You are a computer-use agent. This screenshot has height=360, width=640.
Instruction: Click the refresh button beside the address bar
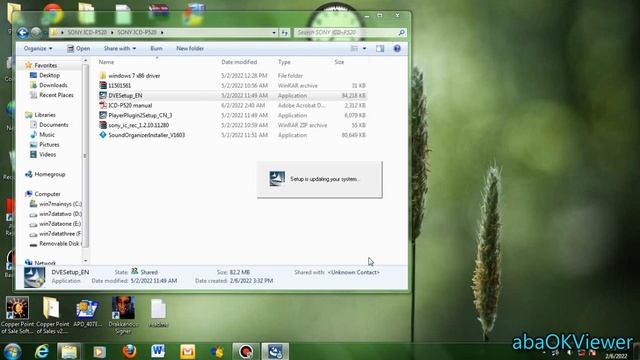tap(284, 33)
